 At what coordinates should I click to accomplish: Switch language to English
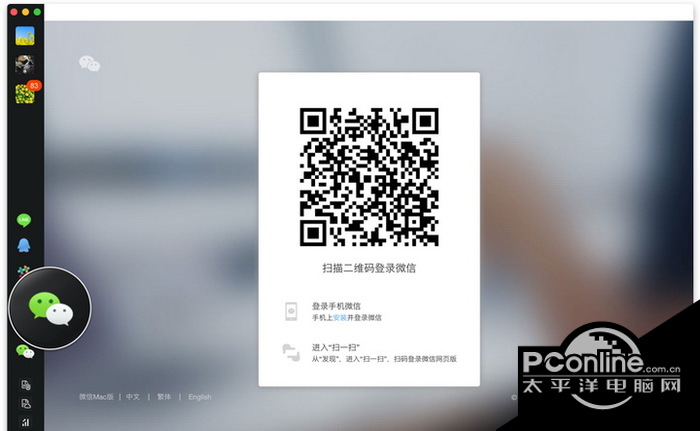[200, 397]
